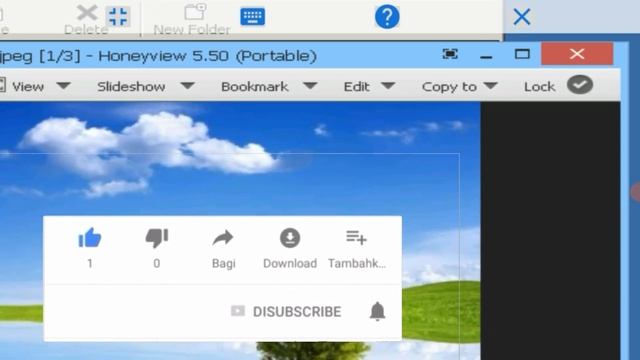This screenshot has height=360, width=640.
Task: Open the View menu in Honeyview
Action: point(28,87)
